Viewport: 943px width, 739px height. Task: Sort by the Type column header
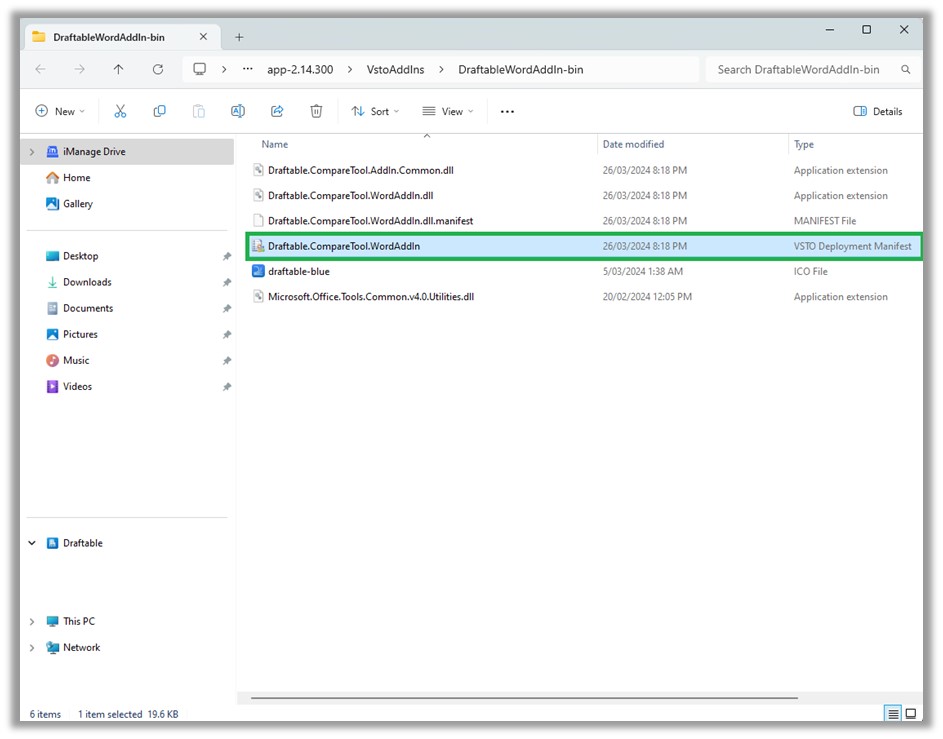tap(803, 144)
